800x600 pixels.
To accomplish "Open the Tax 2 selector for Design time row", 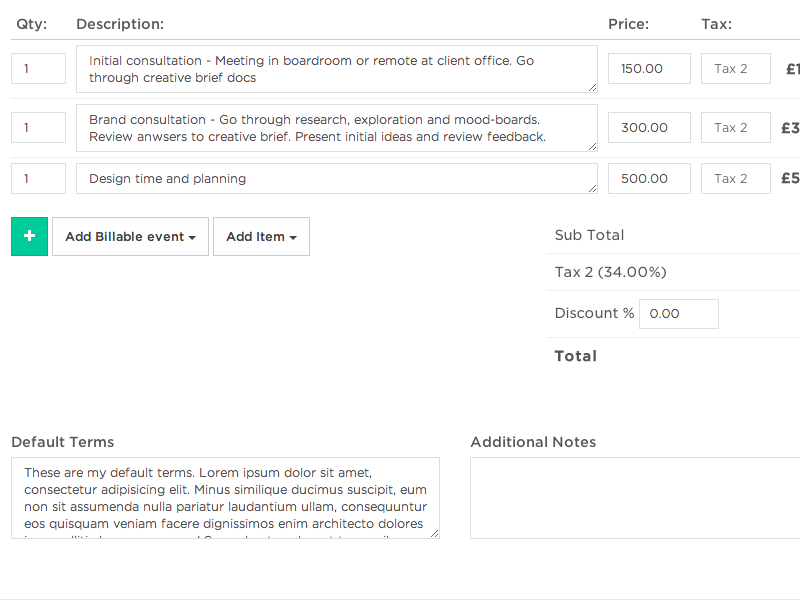I will point(735,178).
